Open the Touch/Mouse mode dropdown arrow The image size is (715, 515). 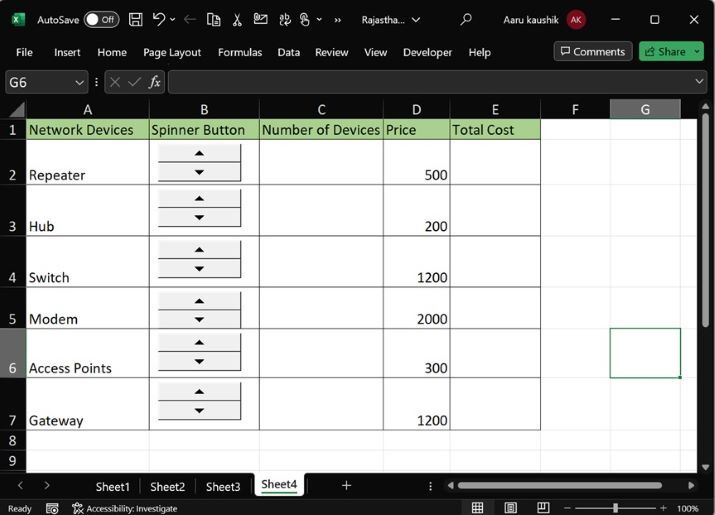[x=319, y=20]
